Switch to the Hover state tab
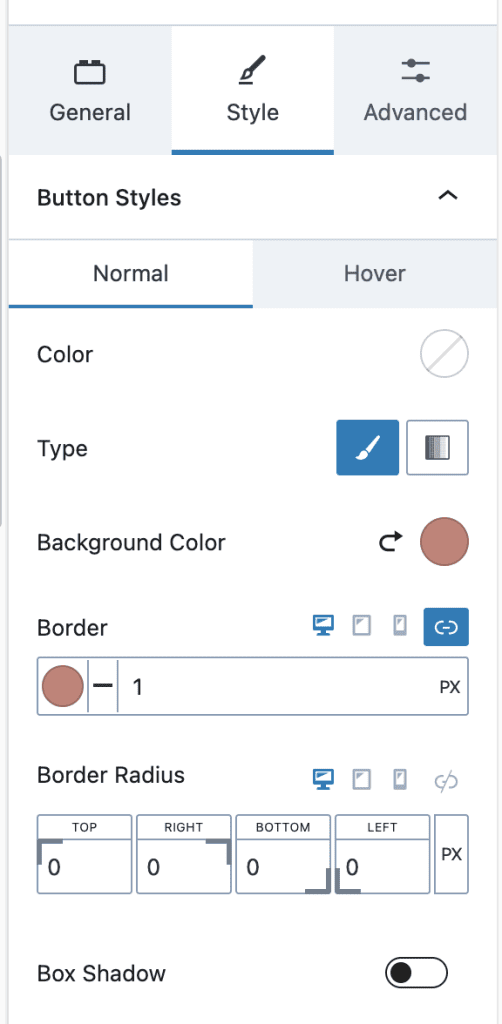 tap(375, 273)
